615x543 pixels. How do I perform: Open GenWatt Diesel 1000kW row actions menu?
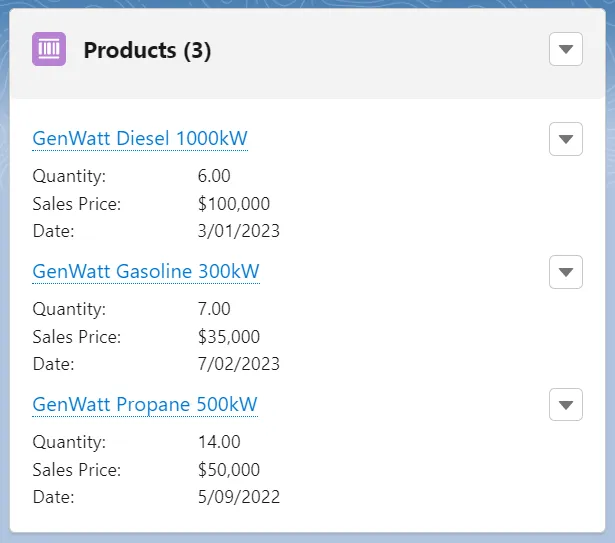pos(566,139)
